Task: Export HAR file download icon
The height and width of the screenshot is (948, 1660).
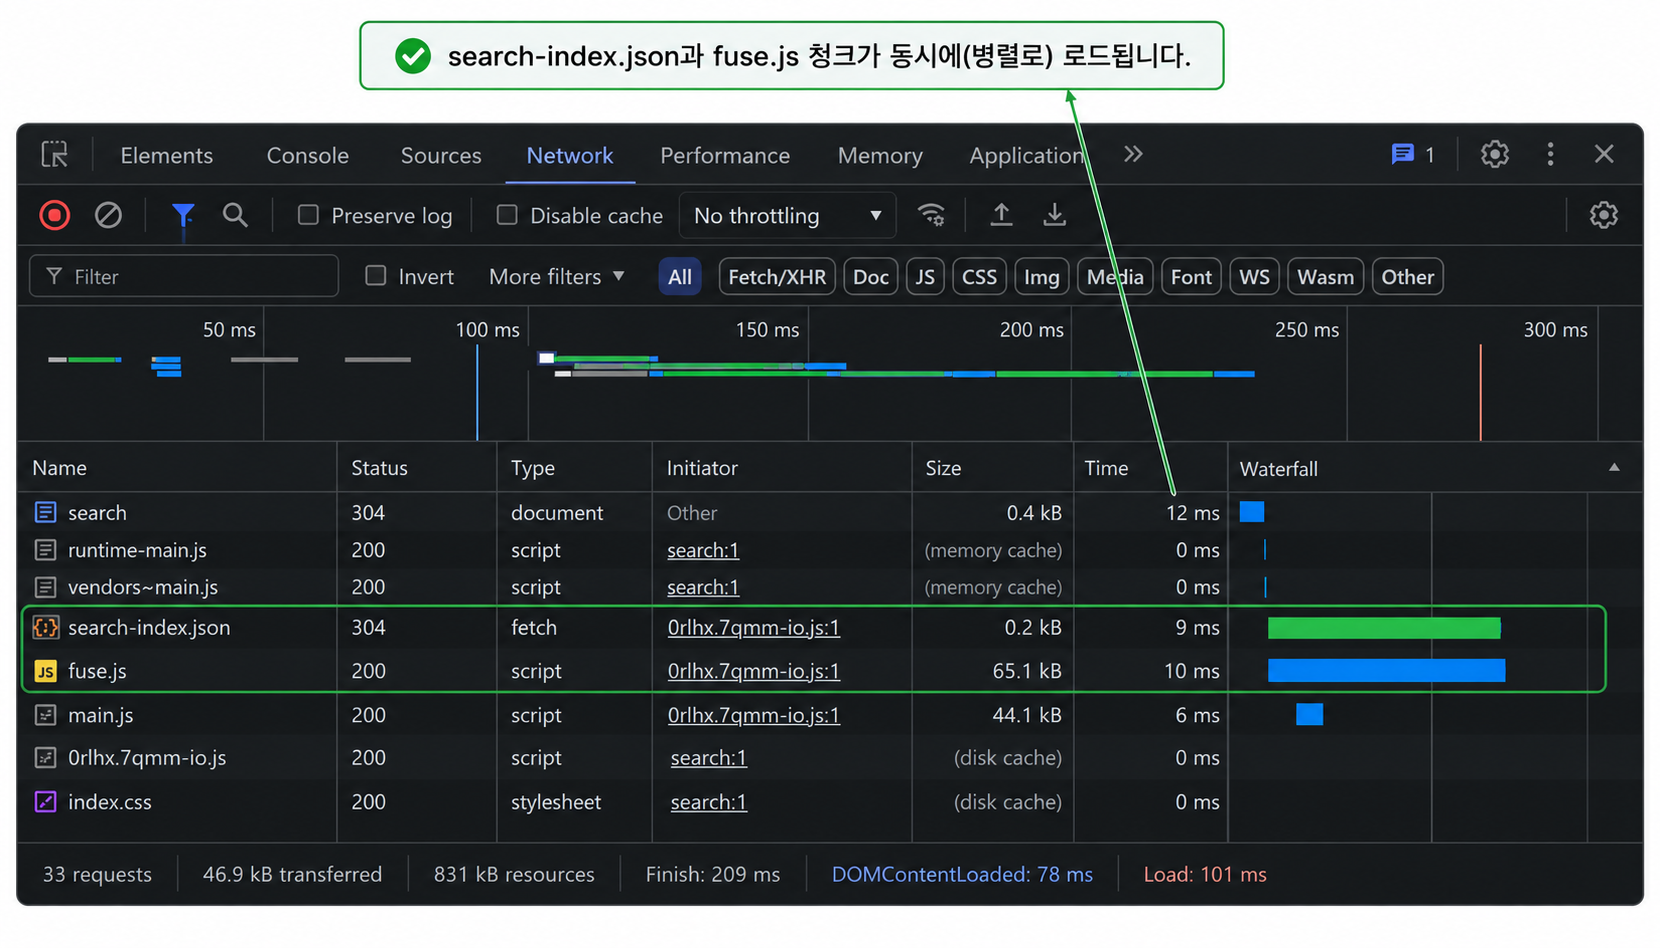Action: tap(1055, 215)
